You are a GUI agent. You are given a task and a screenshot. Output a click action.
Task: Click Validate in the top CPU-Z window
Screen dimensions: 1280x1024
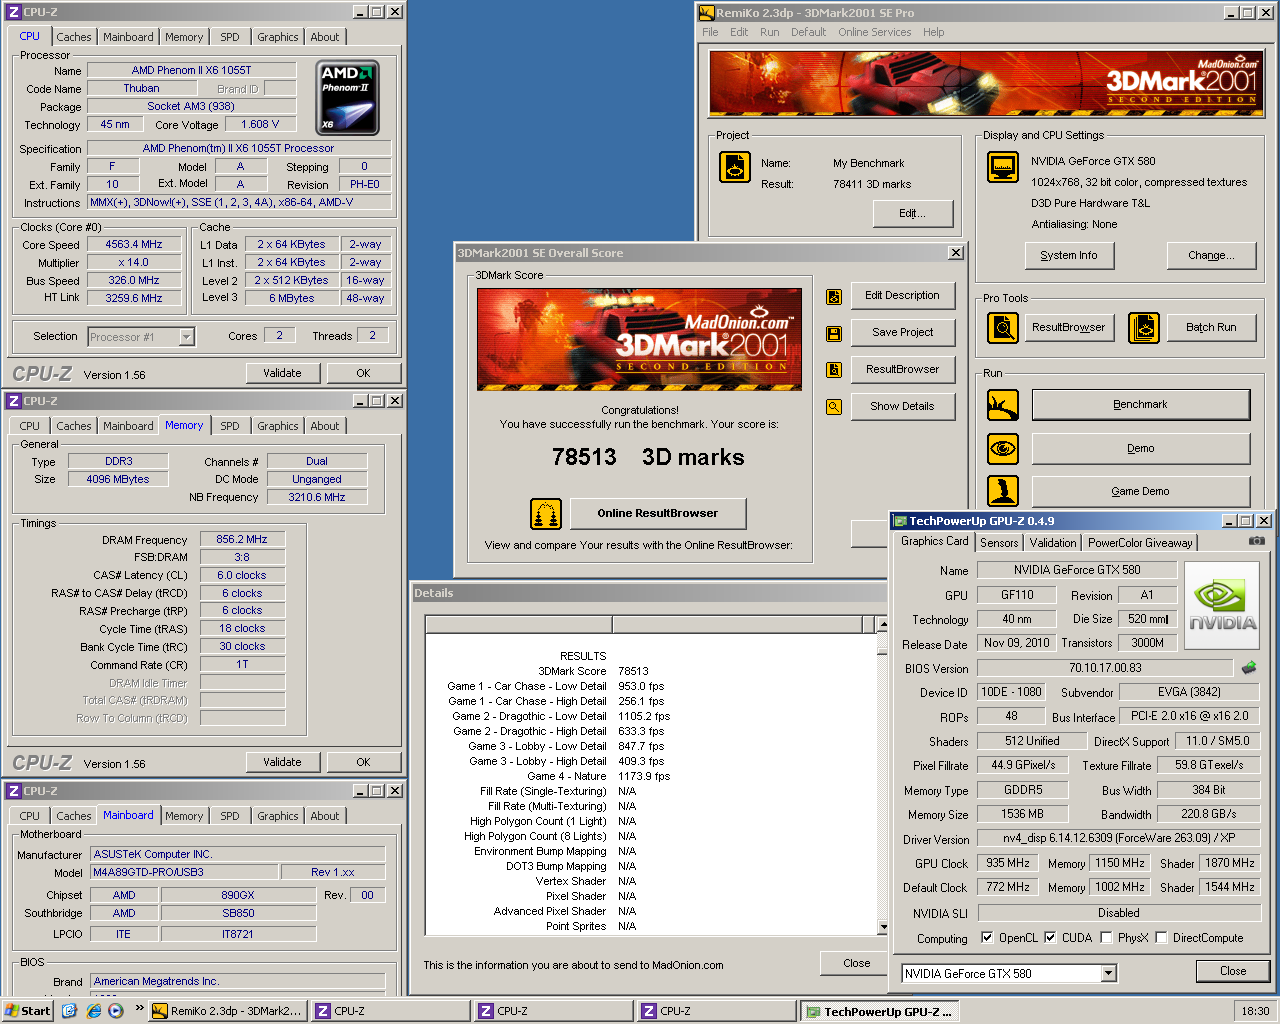pos(282,373)
